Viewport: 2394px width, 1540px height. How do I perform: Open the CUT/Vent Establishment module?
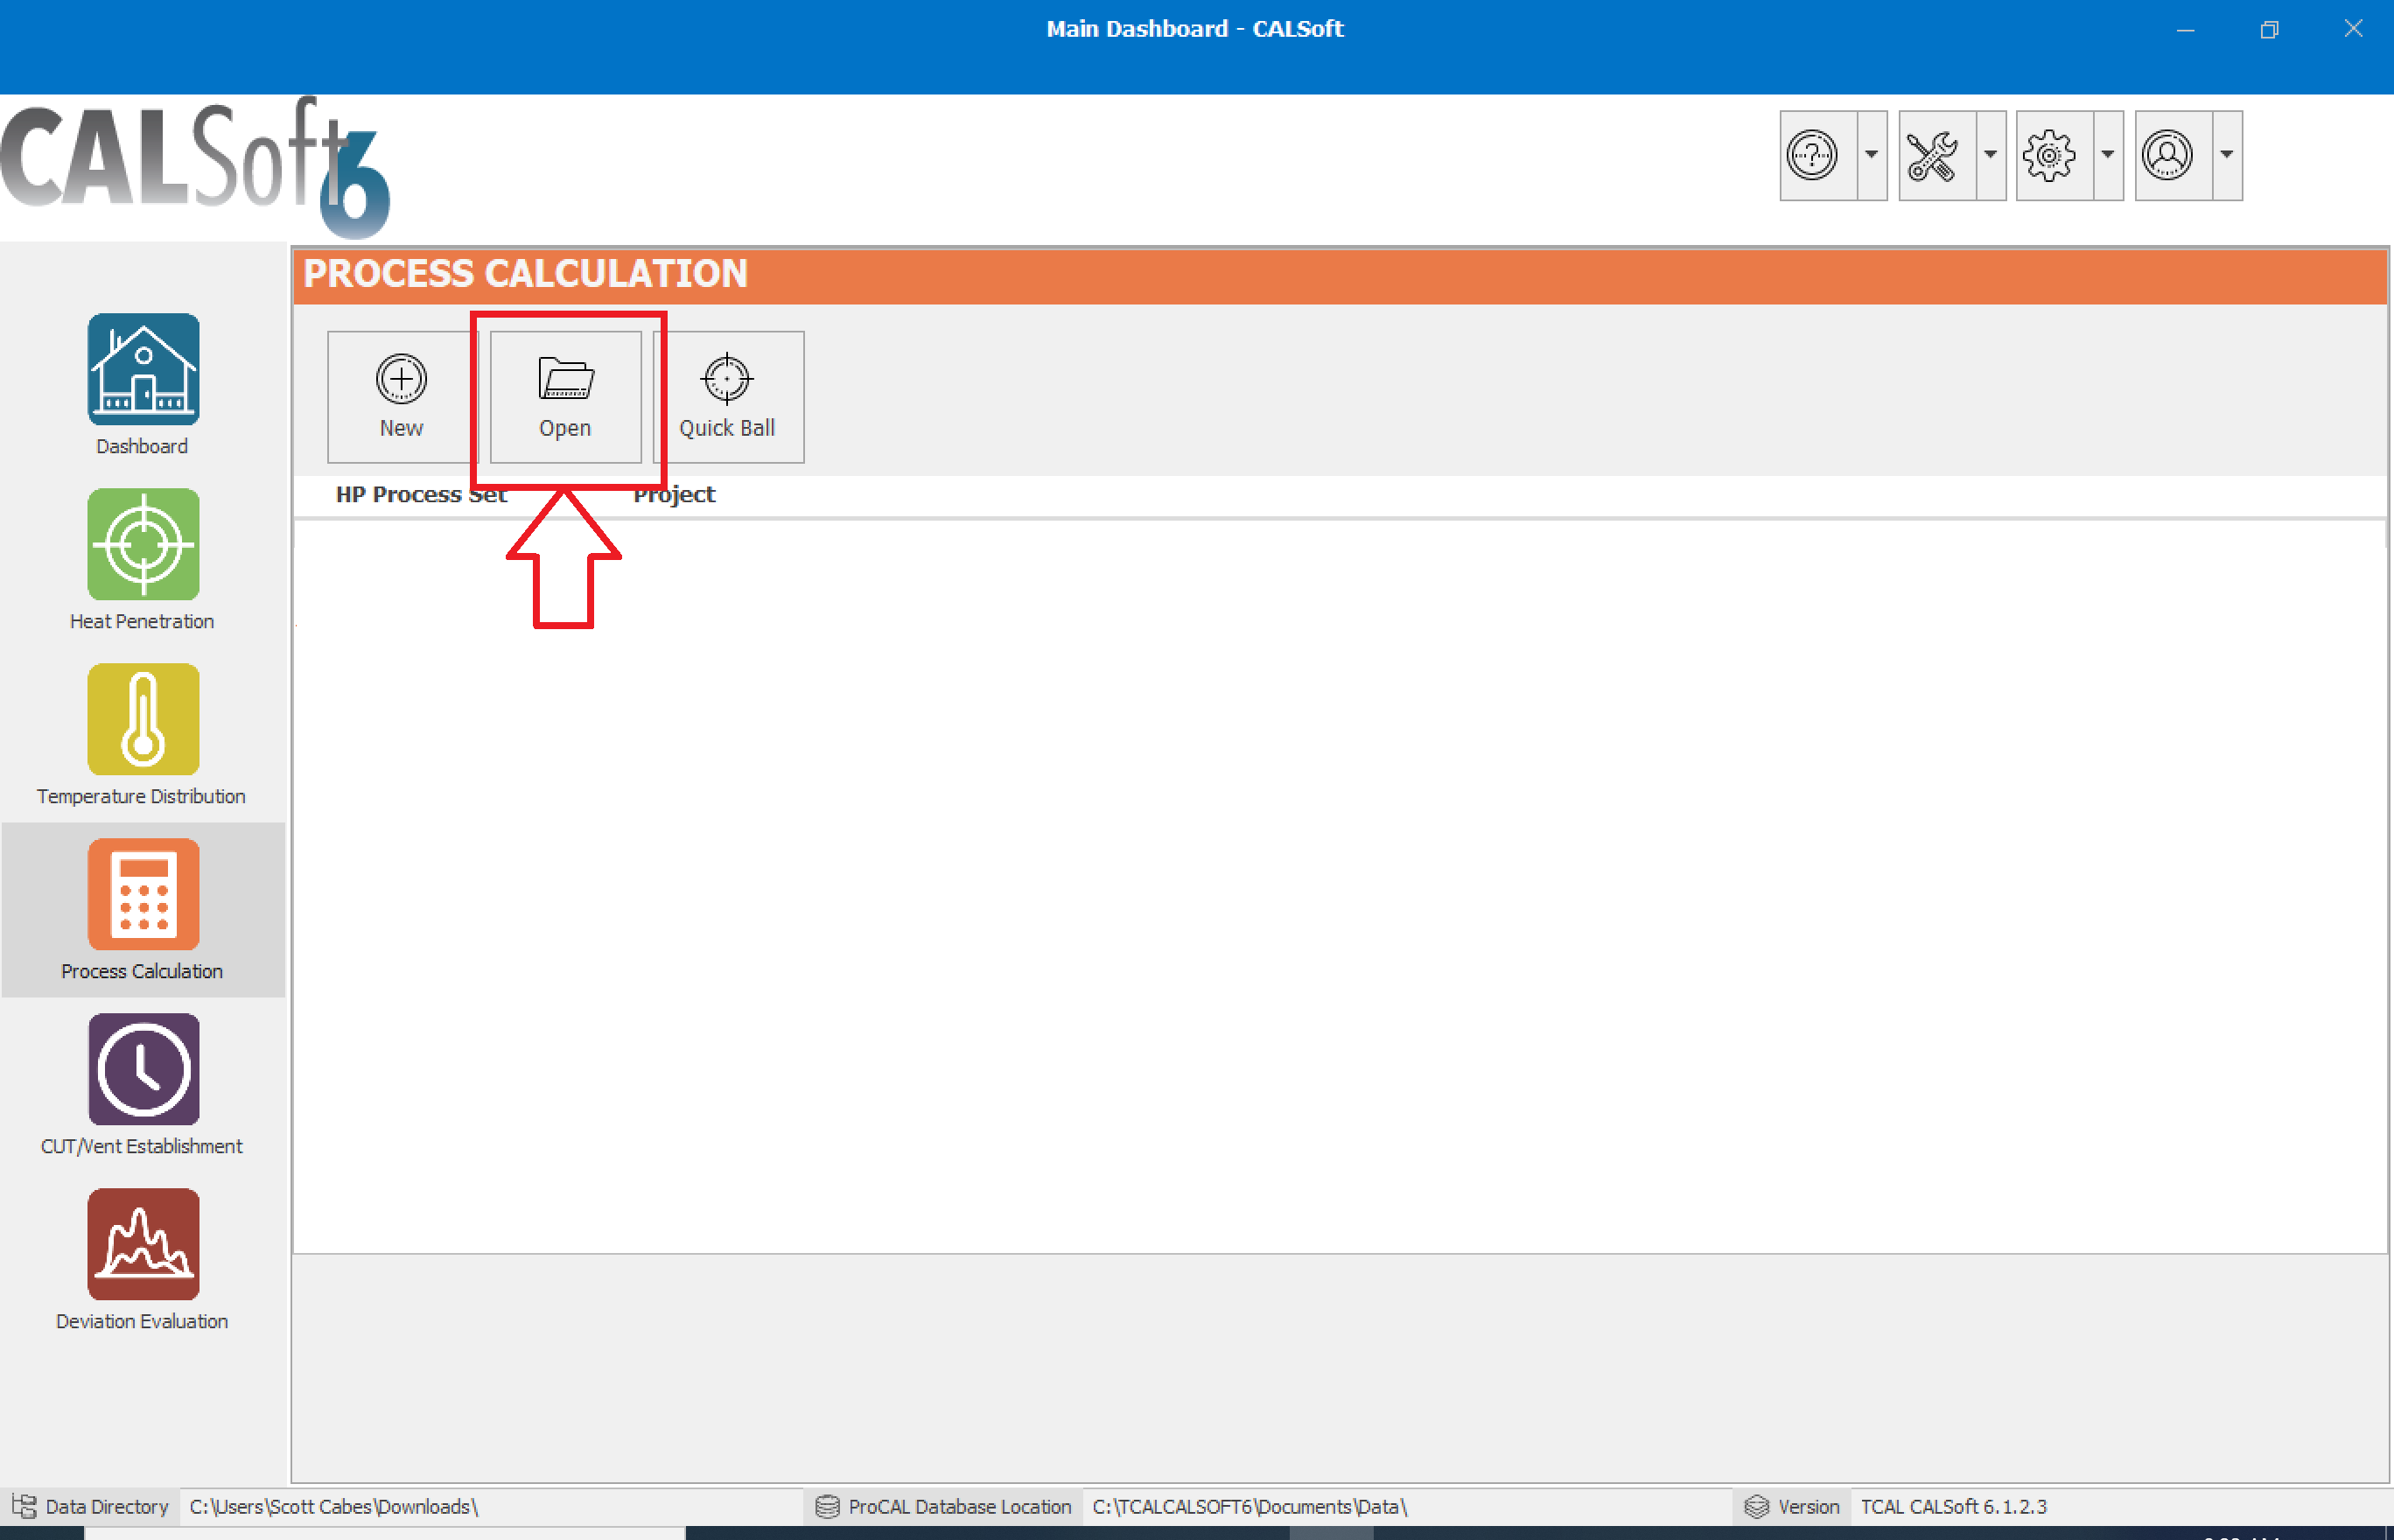[143, 1069]
